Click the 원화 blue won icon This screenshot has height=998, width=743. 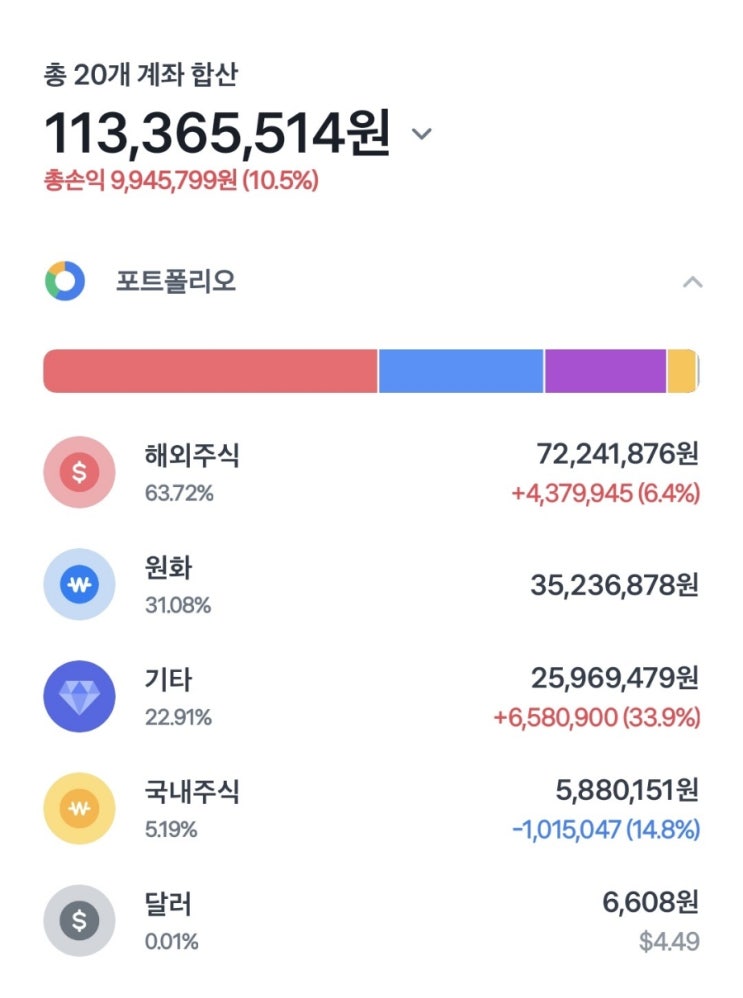[x=80, y=584]
